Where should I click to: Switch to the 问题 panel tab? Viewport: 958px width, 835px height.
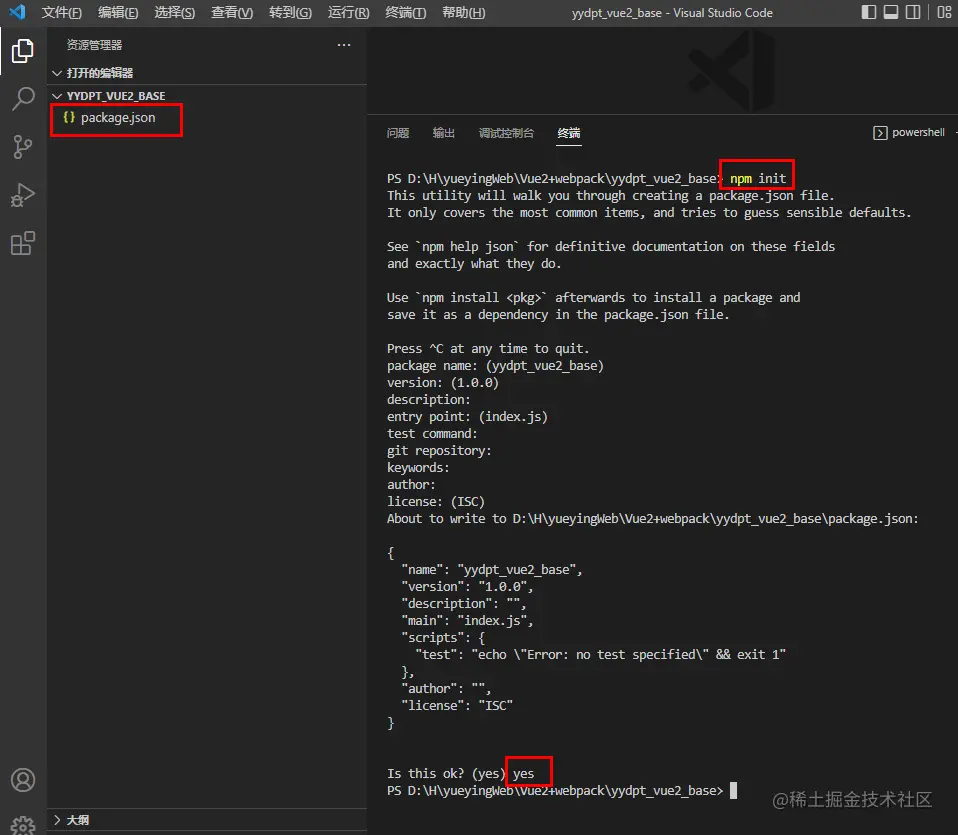click(x=398, y=133)
